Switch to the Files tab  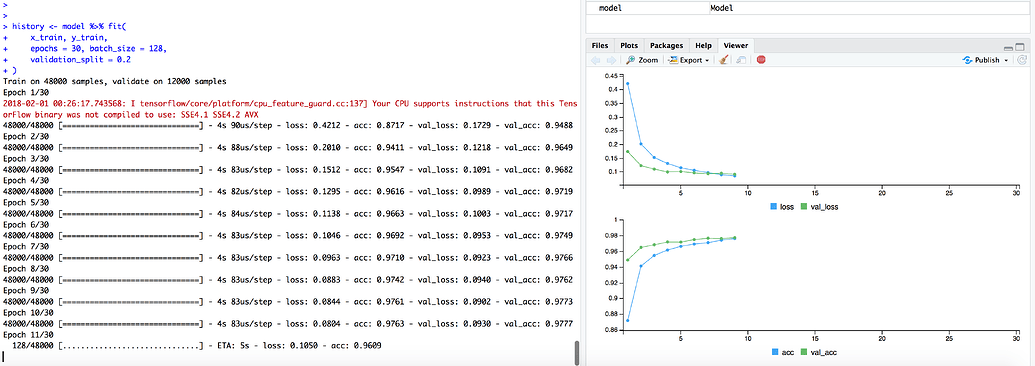[600, 46]
